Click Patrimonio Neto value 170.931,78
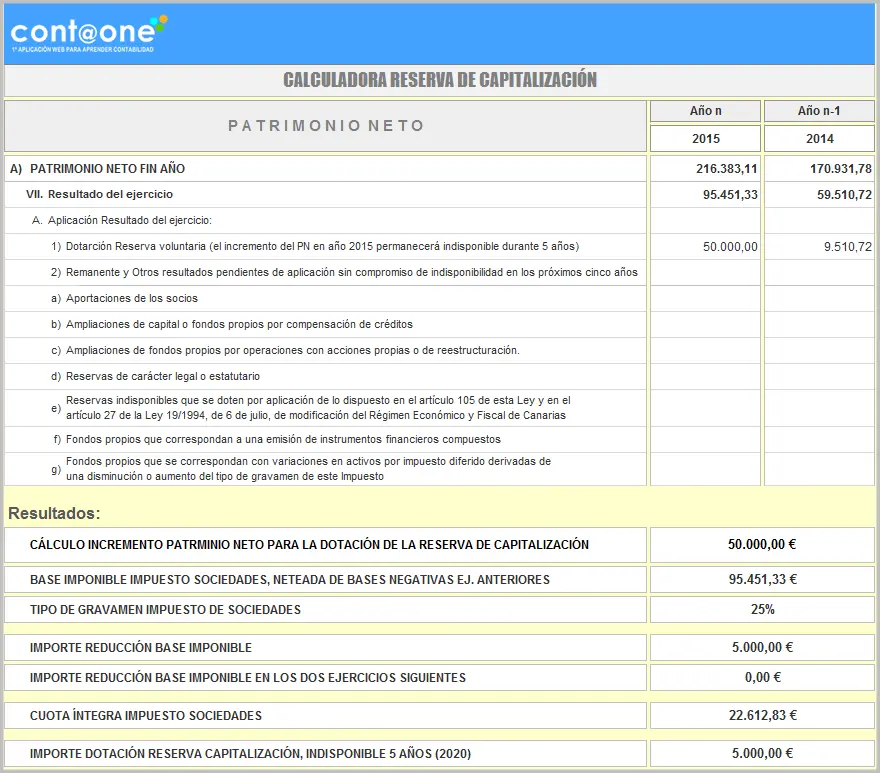 pyautogui.click(x=819, y=168)
